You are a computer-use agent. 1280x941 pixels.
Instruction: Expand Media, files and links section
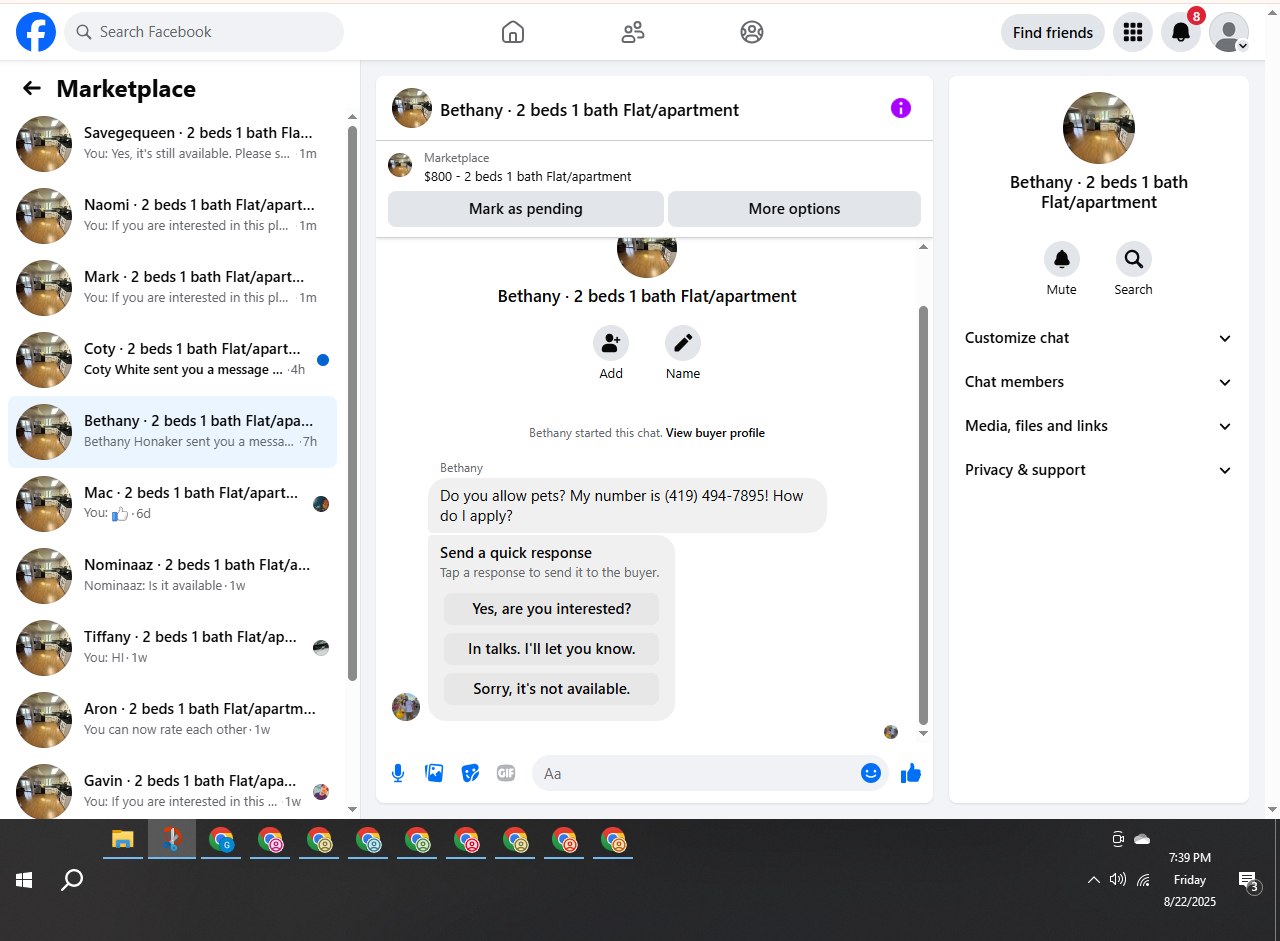[x=1099, y=426]
